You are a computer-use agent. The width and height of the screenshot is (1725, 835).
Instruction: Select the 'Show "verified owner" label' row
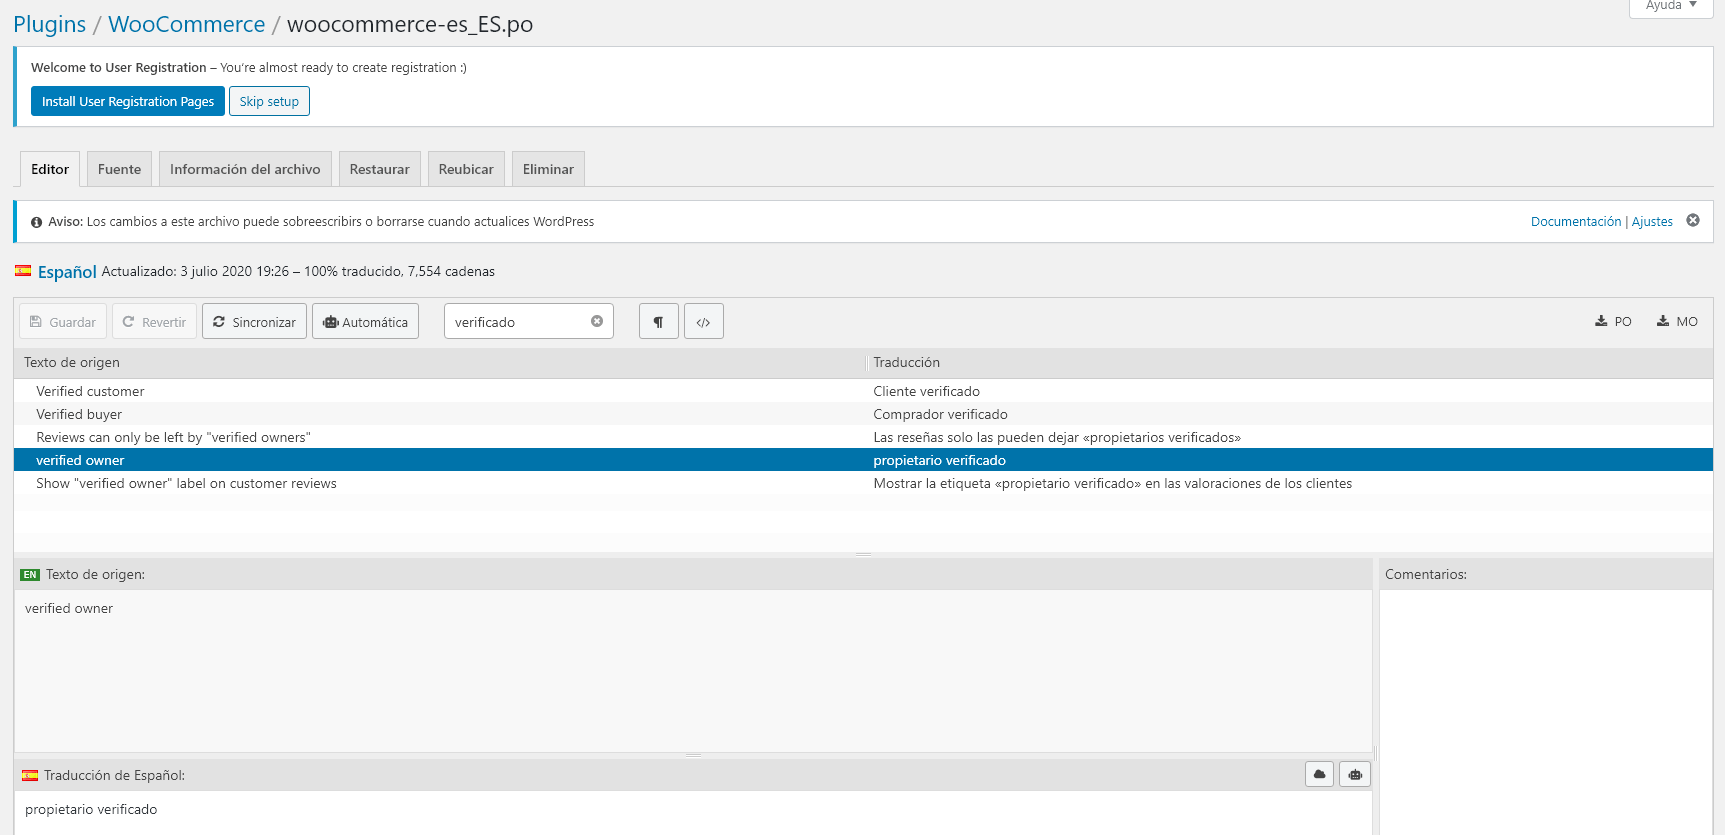863,483
